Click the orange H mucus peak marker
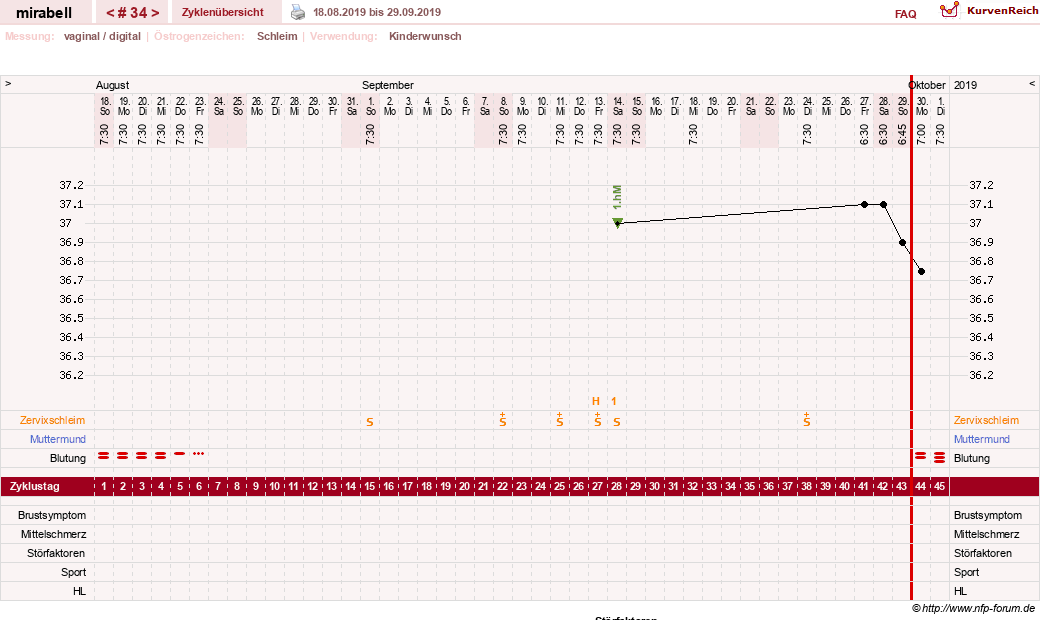The width and height of the screenshot is (1040, 620). (x=596, y=401)
